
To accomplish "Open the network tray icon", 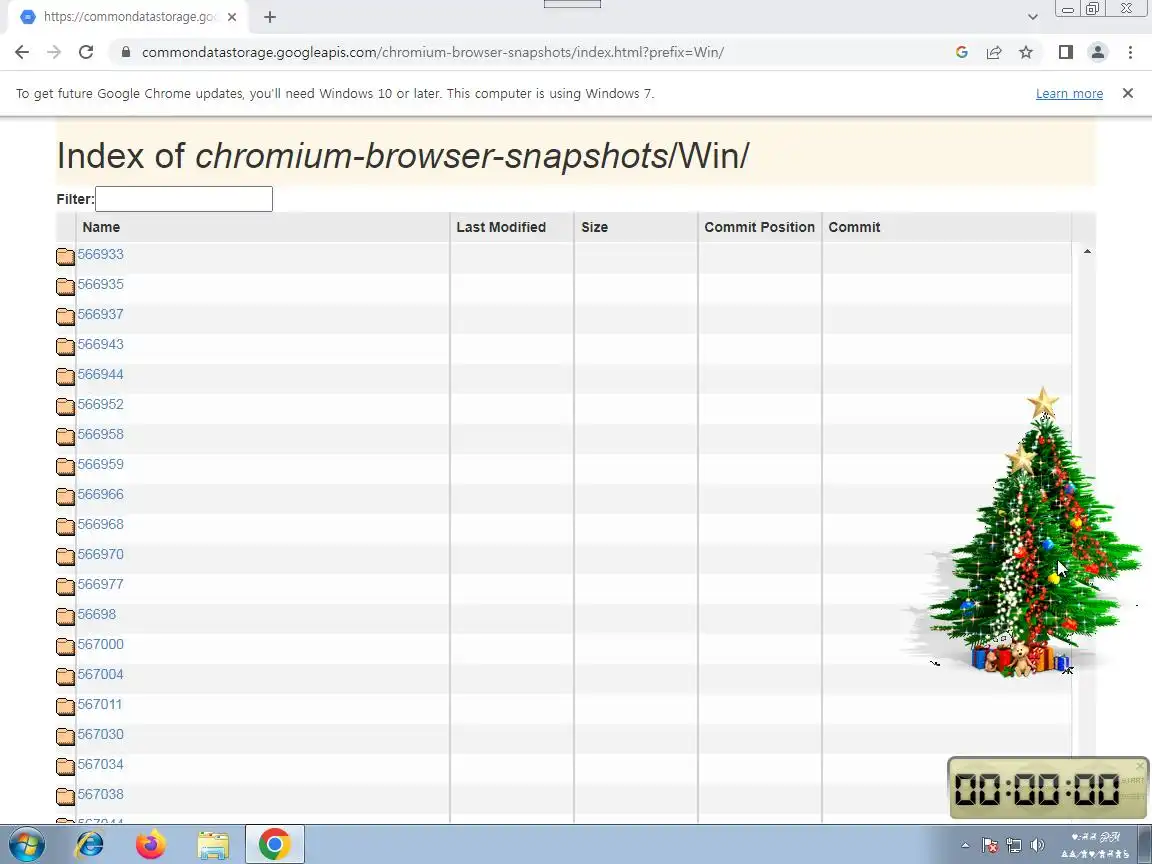I will coord(1014,845).
